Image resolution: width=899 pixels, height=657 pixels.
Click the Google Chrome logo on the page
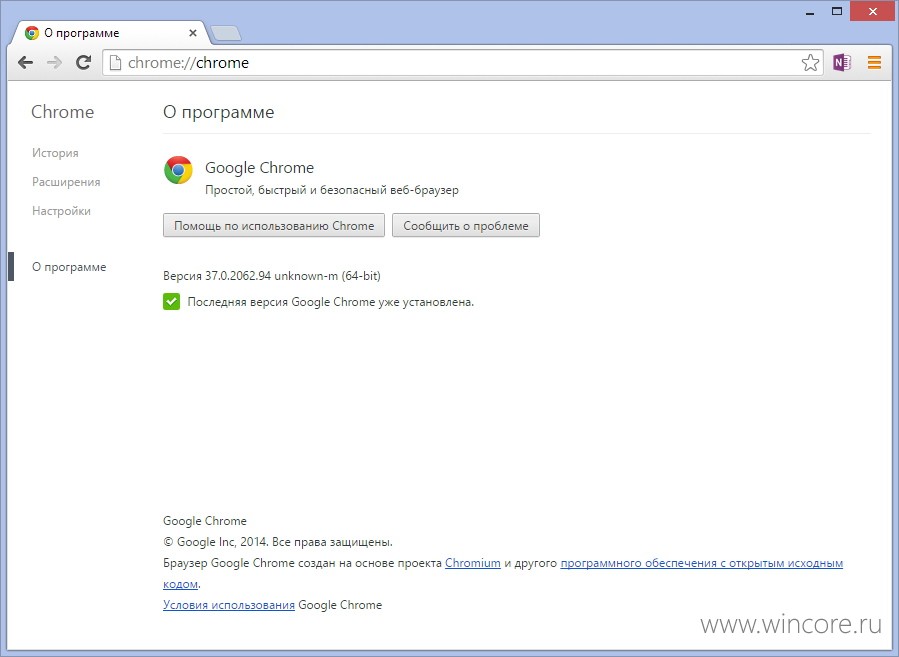[178, 170]
